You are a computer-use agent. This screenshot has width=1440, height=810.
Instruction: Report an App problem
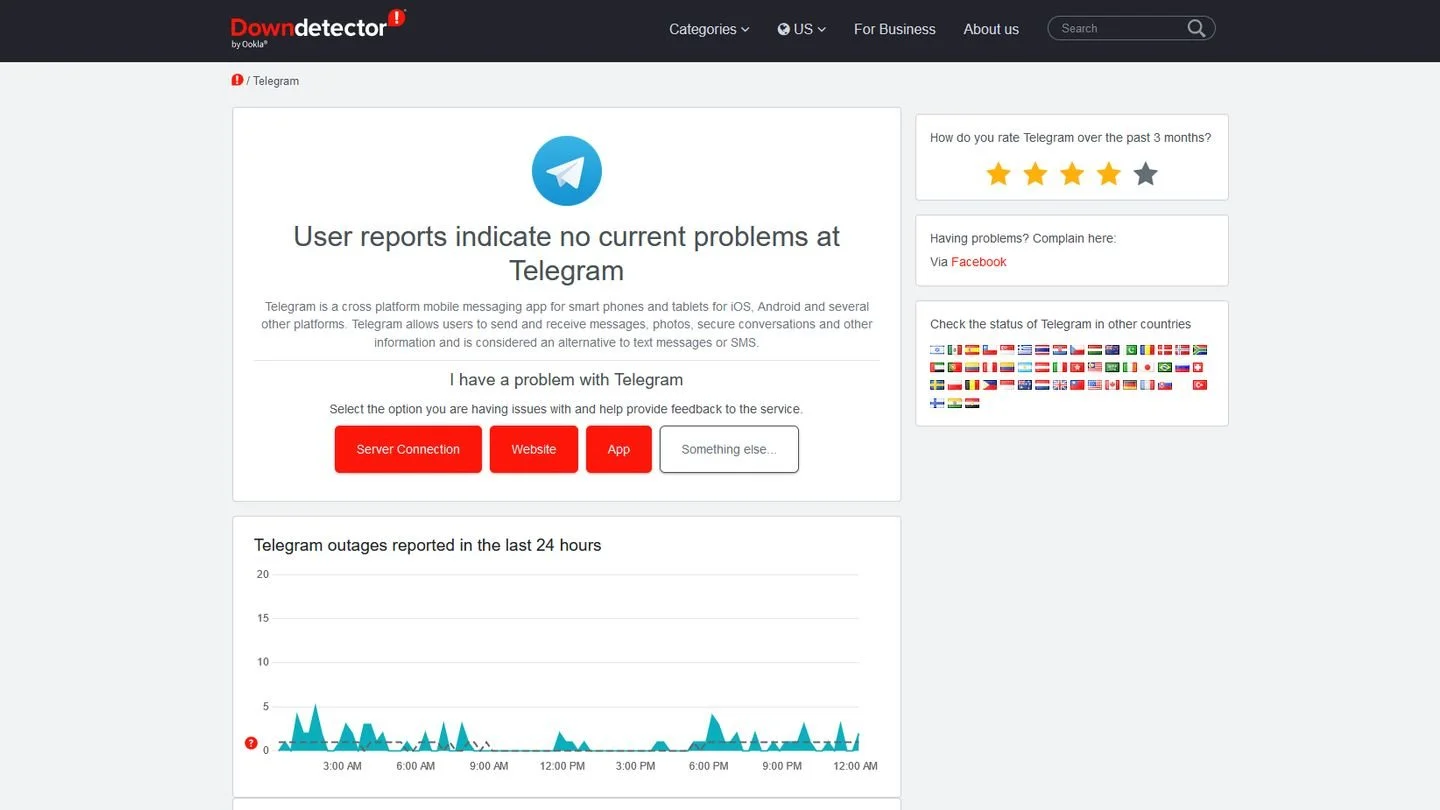619,449
